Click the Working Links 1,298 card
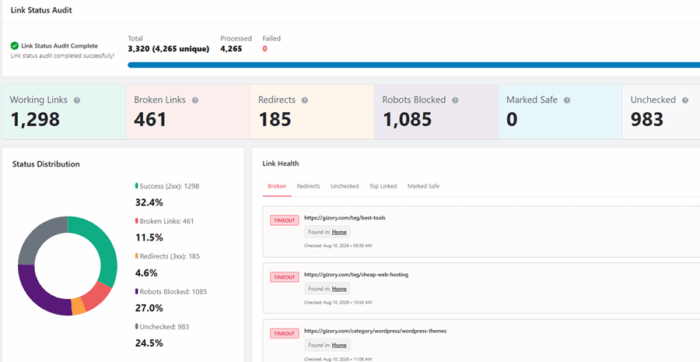This screenshot has width=700, height=362. click(63, 112)
